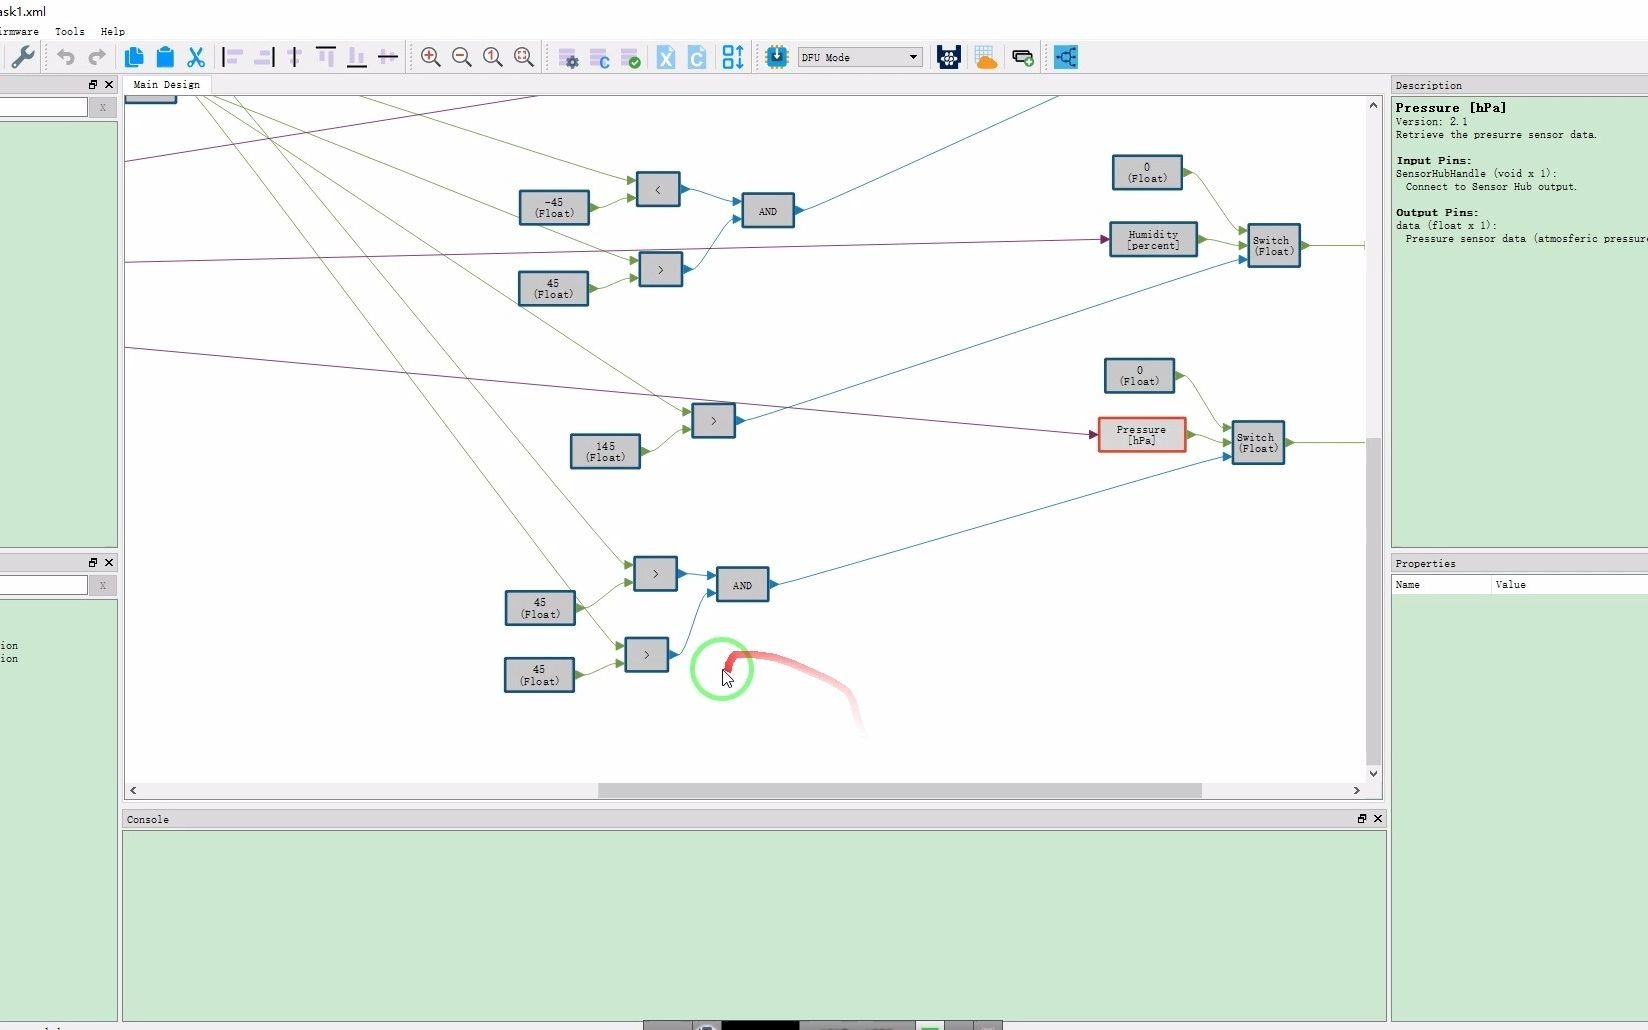The image size is (1648, 1030).
Task: Select 0 (Float) block above Humidity
Action: 1147,172
